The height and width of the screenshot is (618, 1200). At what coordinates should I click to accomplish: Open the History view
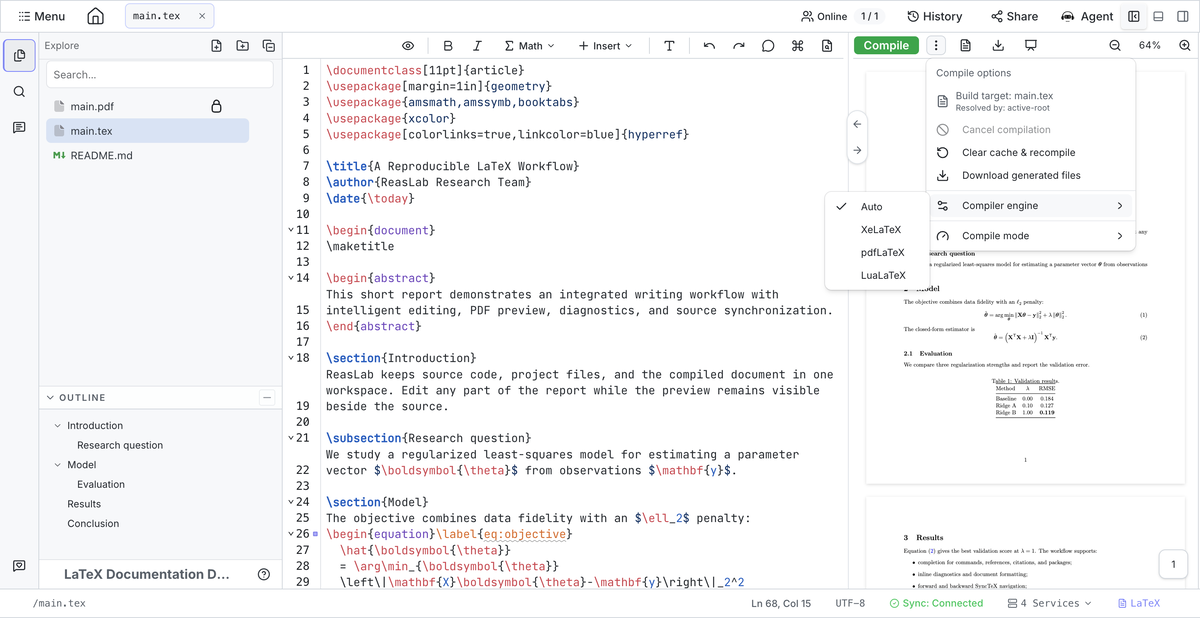point(934,16)
